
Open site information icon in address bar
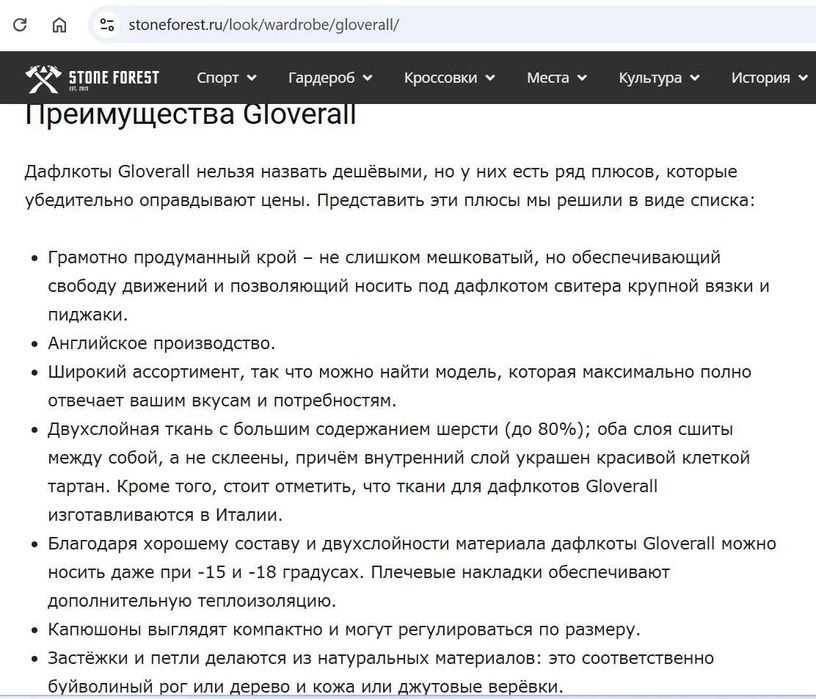pyautogui.click(x=107, y=24)
